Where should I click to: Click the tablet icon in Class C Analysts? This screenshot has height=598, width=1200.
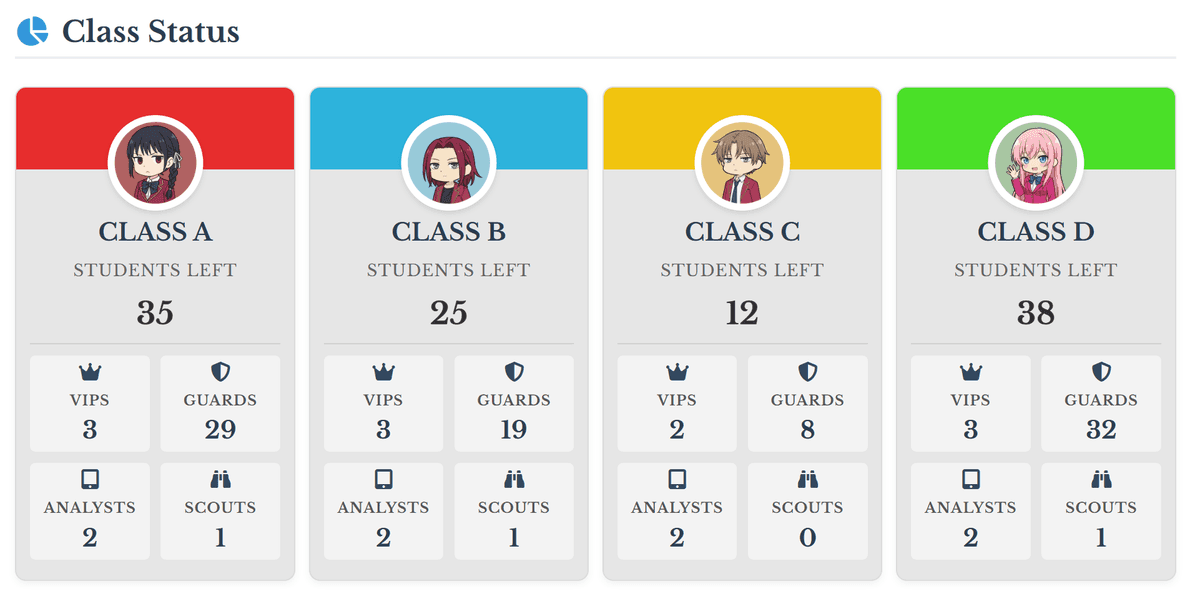coord(677,480)
